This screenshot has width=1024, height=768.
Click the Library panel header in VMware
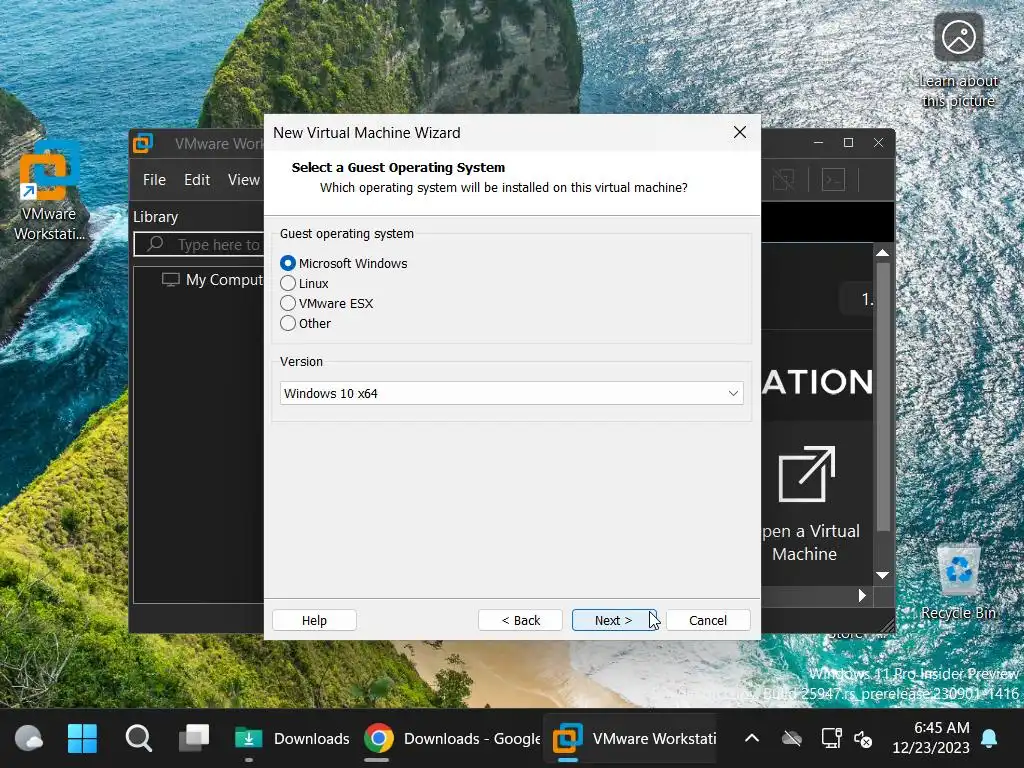[155, 217]
